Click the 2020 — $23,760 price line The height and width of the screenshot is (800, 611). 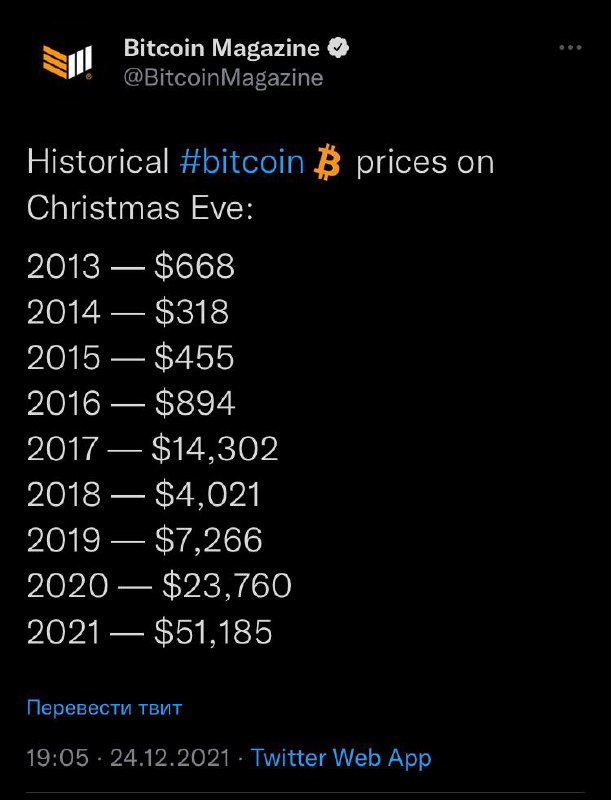(159, 586)
